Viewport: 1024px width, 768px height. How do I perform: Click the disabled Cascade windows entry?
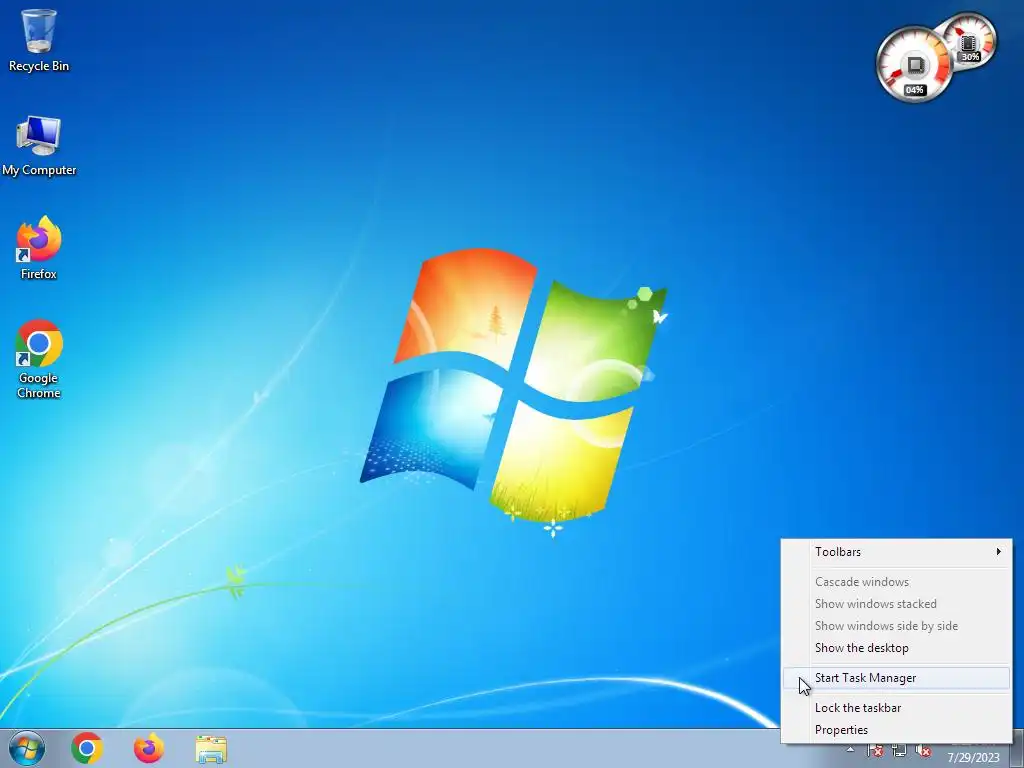pyautogui.click(x=897, y=582)
